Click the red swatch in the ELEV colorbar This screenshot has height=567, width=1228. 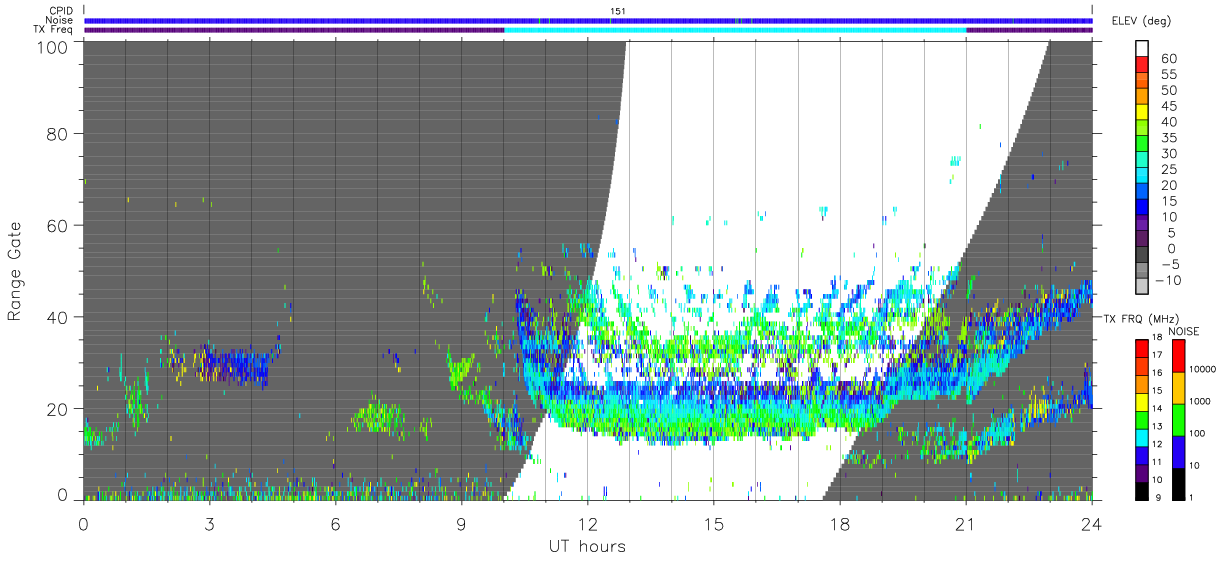pos(1144,66)
